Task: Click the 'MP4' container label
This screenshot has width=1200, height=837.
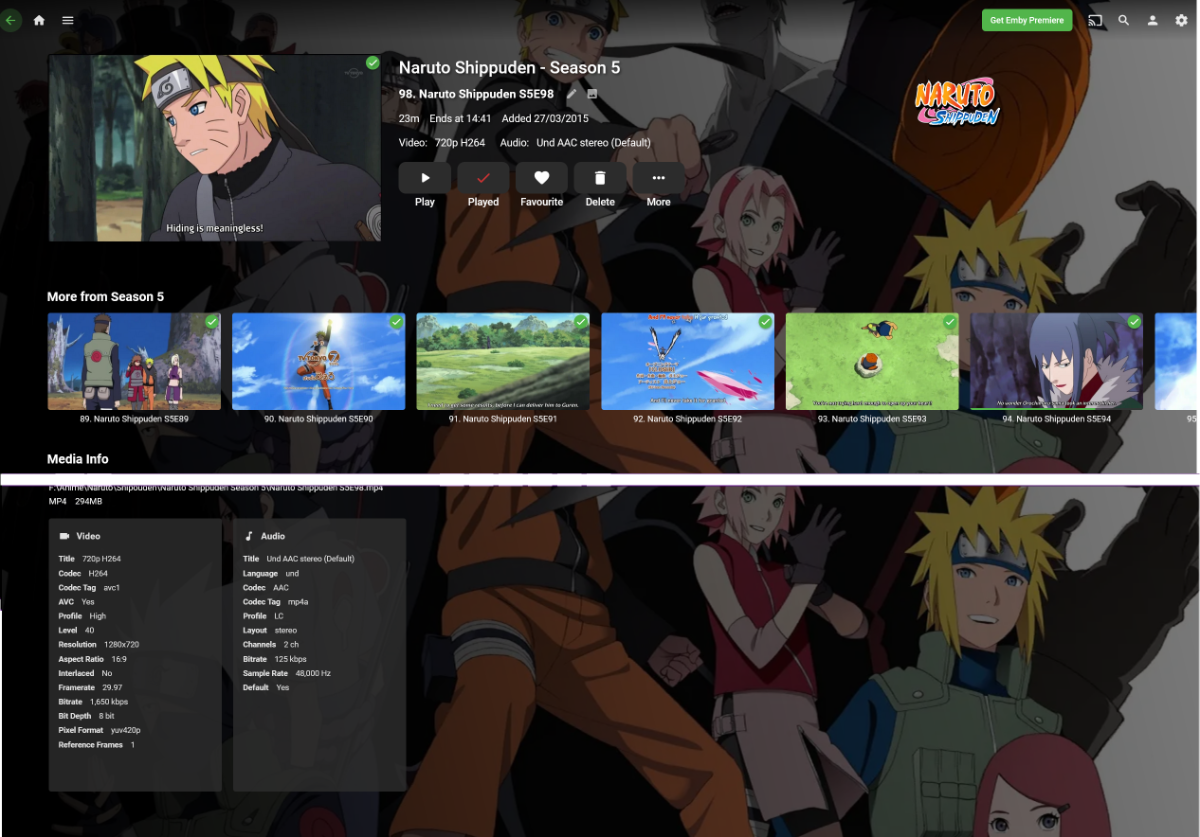Action: pos(57,501)
